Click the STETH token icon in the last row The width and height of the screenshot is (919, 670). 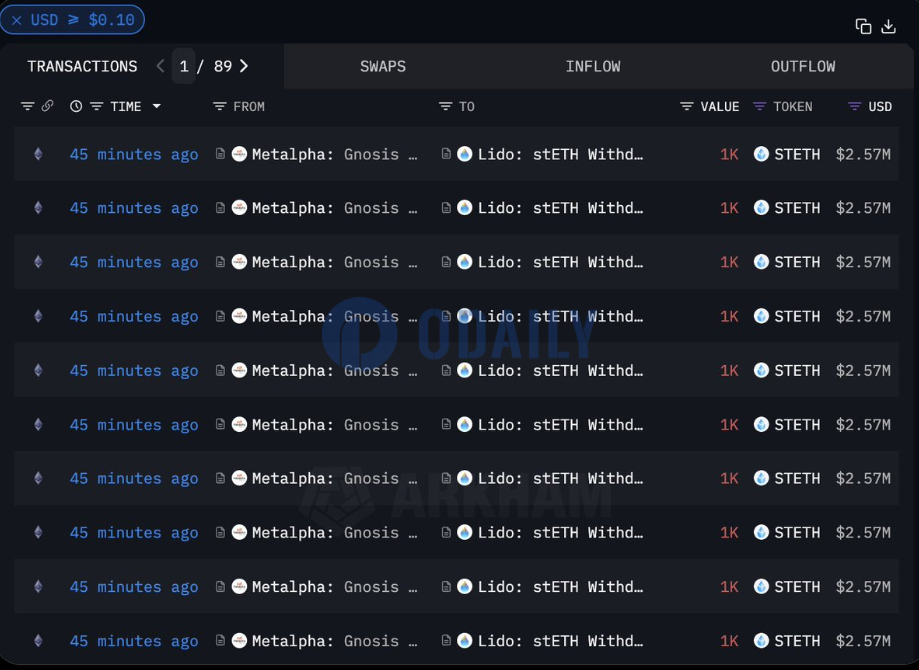(x=761, y=641)
